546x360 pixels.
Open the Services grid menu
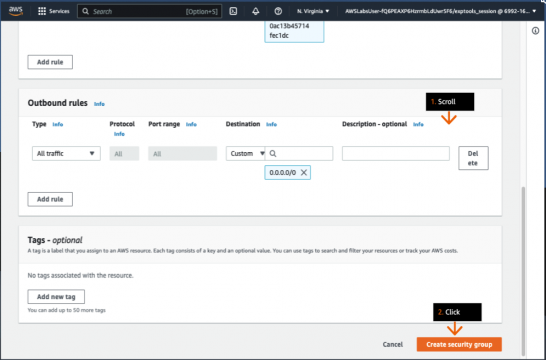click(x=53, y=11)
